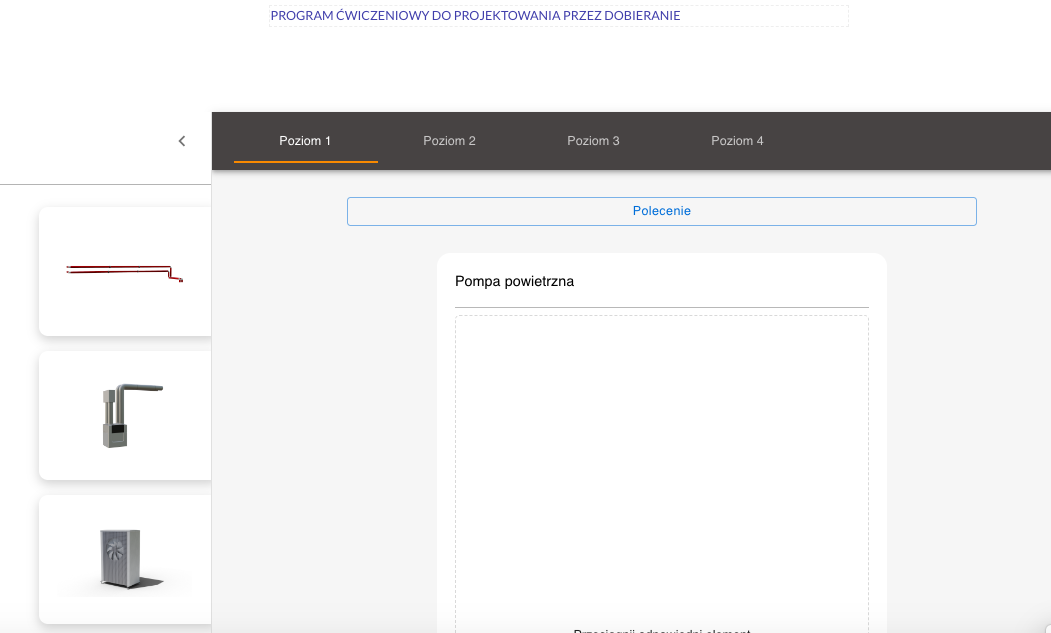The image size is (1051, 633).
Task: Click the PROGRAM ĆWICZENIOWY title link
Action: [474, 15]
